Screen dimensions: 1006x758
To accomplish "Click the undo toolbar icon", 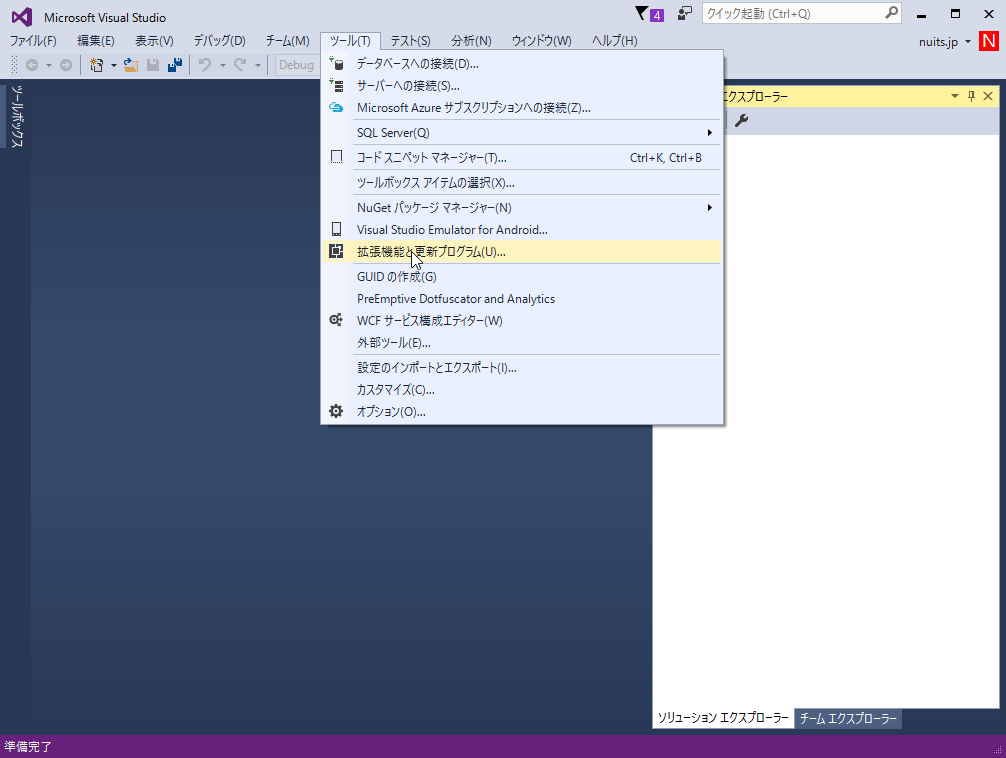I will click(x=205, y=65).
